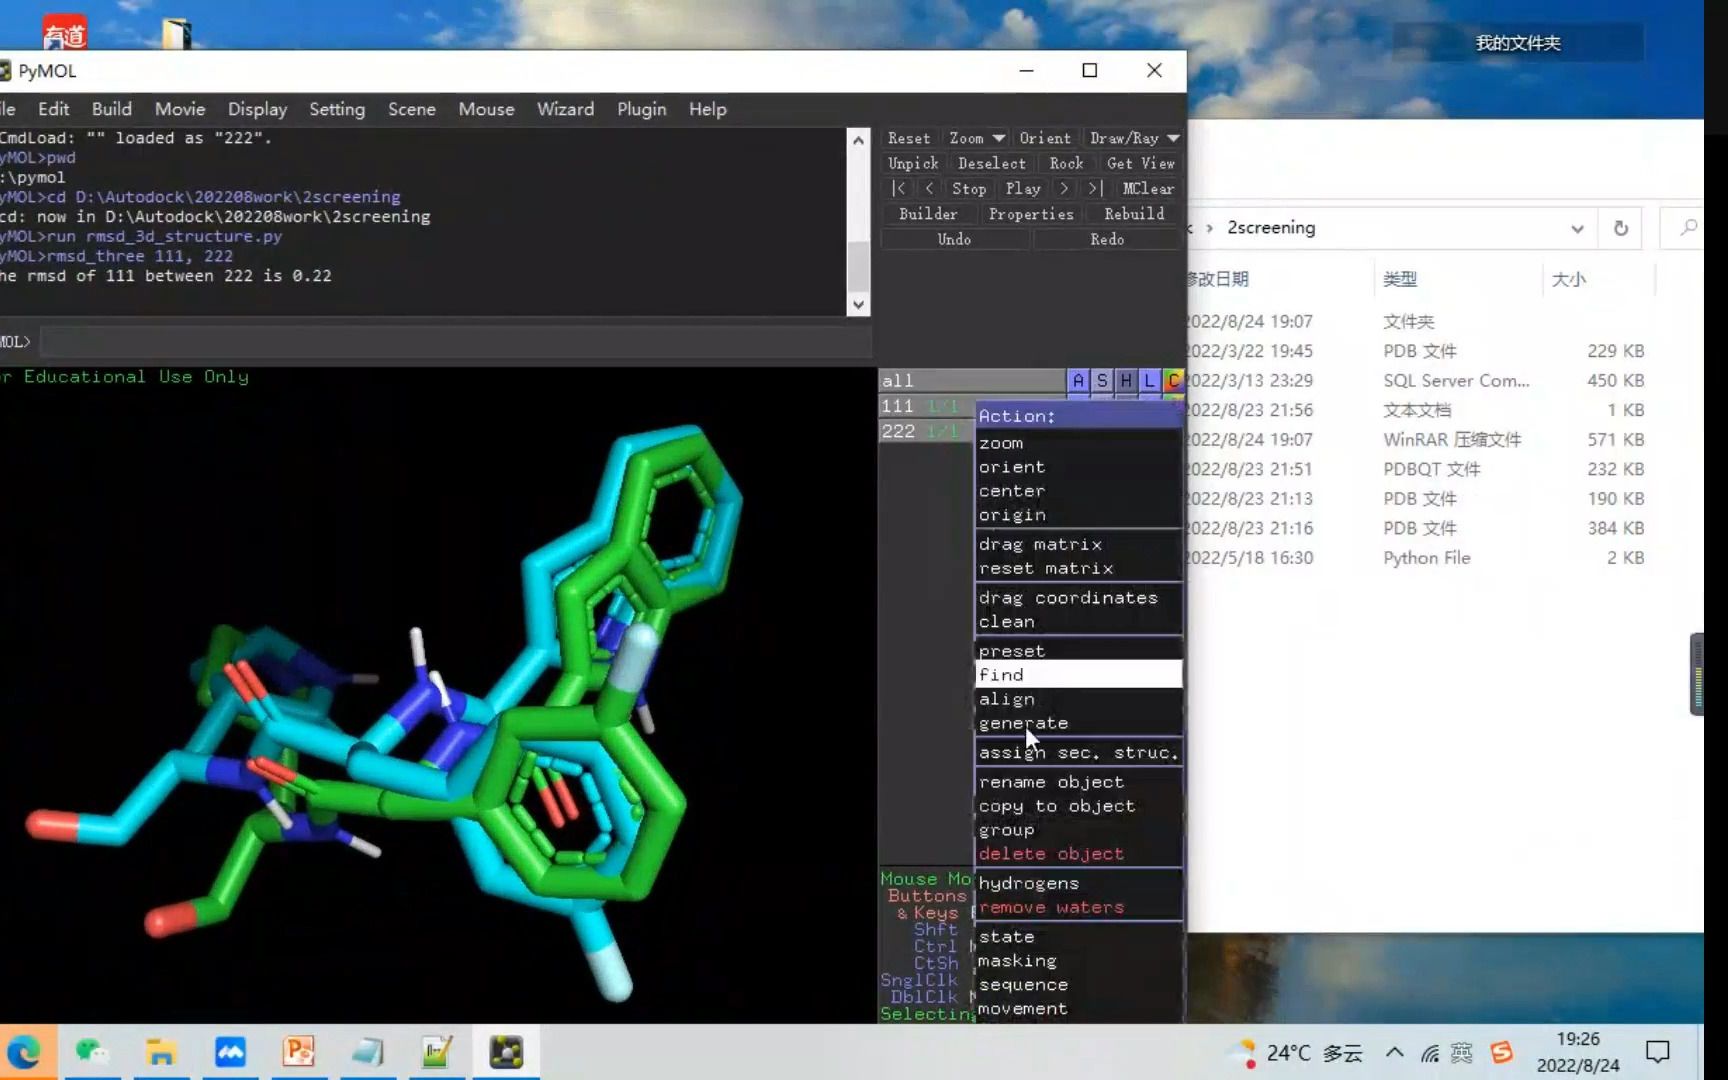
Task: Open Hide menu button H for all
Action: coord(1126,380)
